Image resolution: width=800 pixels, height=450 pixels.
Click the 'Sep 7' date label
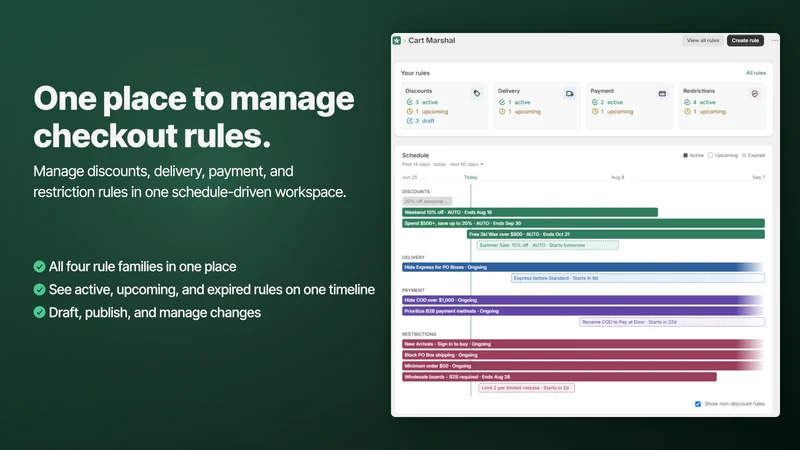pyautogui.click(x=758, y=177)
